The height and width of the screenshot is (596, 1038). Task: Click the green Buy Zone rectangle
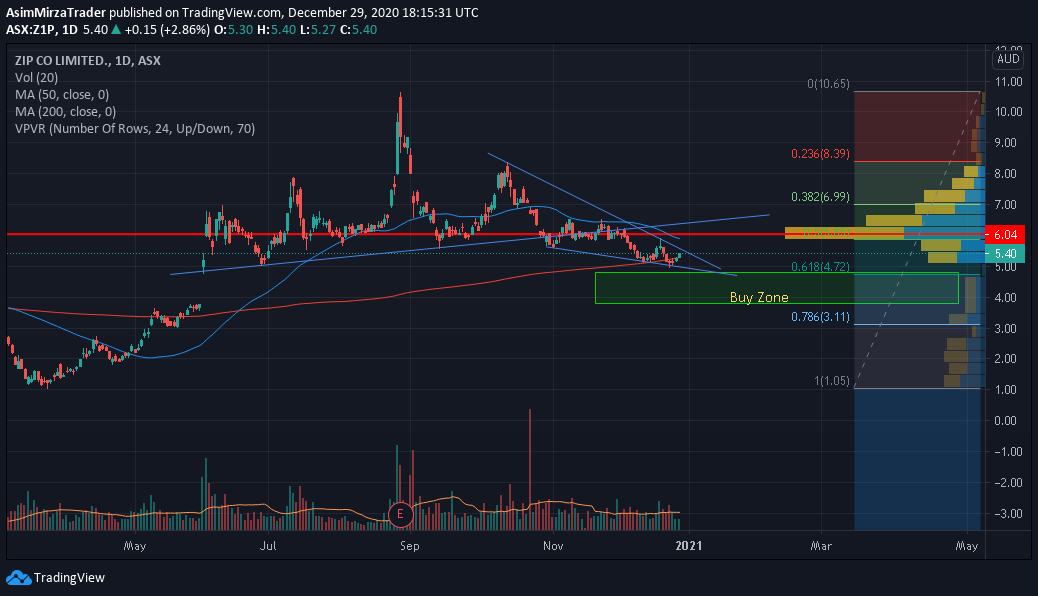tap(777, 288)
